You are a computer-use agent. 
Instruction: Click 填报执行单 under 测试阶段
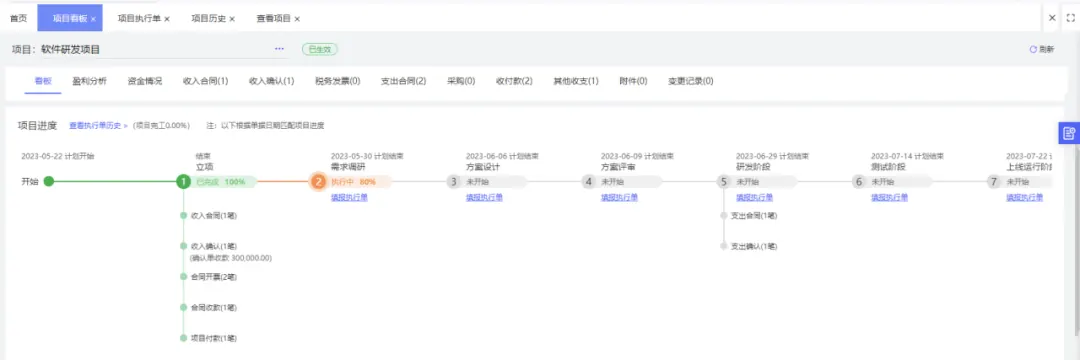(x=889, y=198)
